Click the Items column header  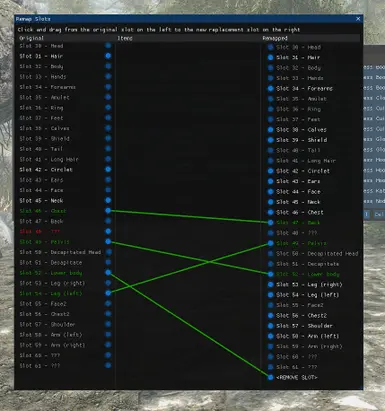coord(125,38)
